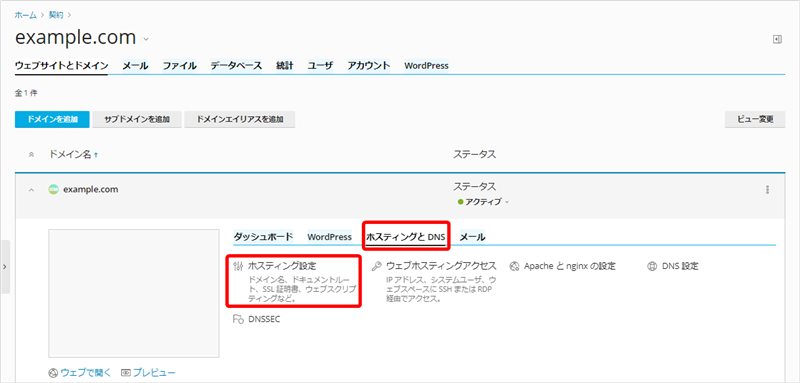Image resolution: width=800 pixels, height=383 pixels.
Task: Open the DNS 設定 link
Action: (680, 266)
